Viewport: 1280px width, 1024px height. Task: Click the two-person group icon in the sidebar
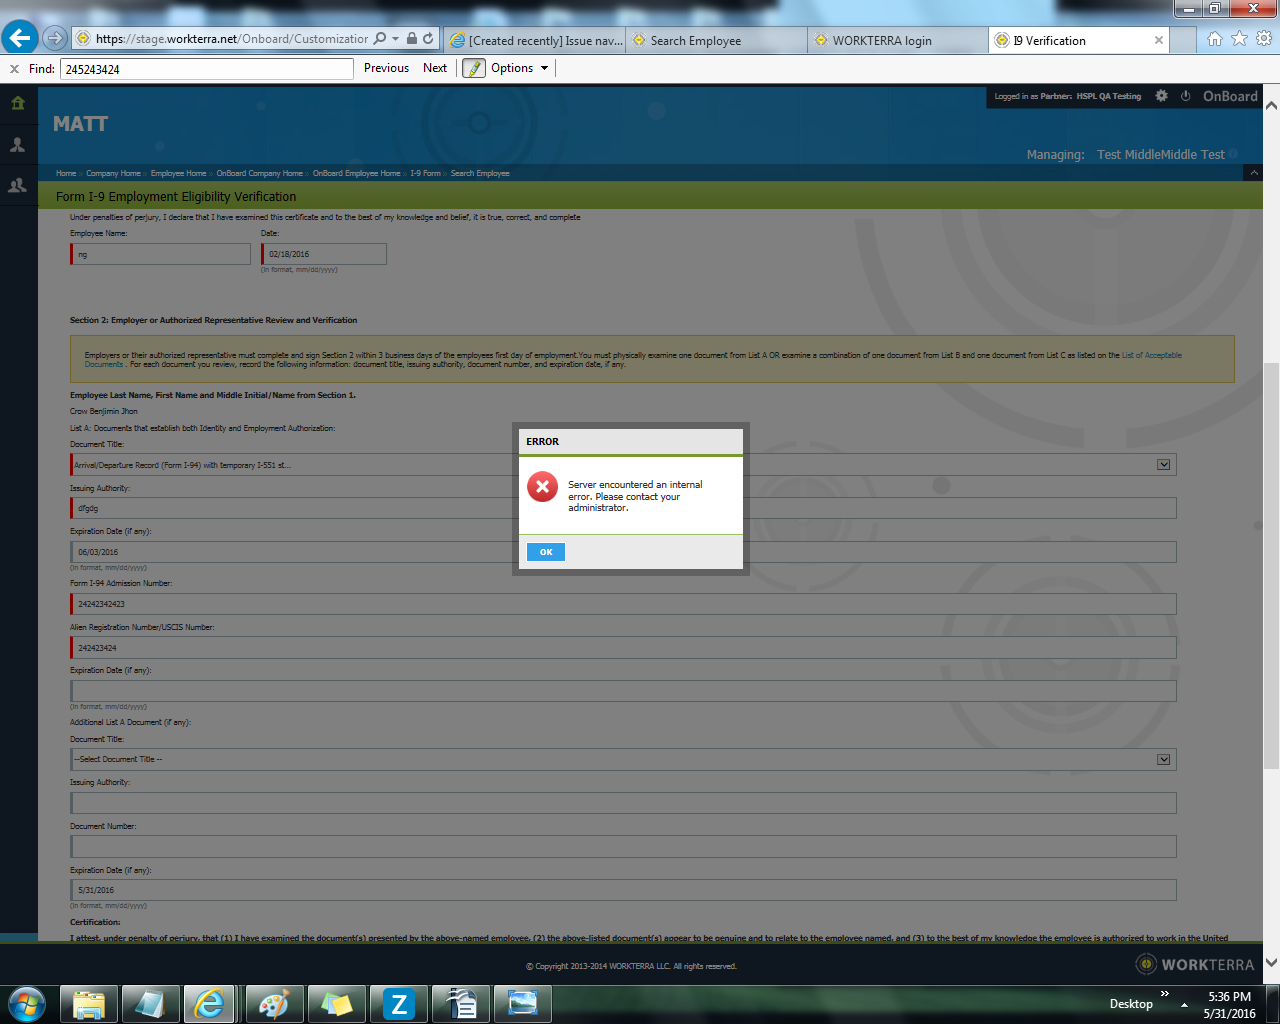point(18,186)
